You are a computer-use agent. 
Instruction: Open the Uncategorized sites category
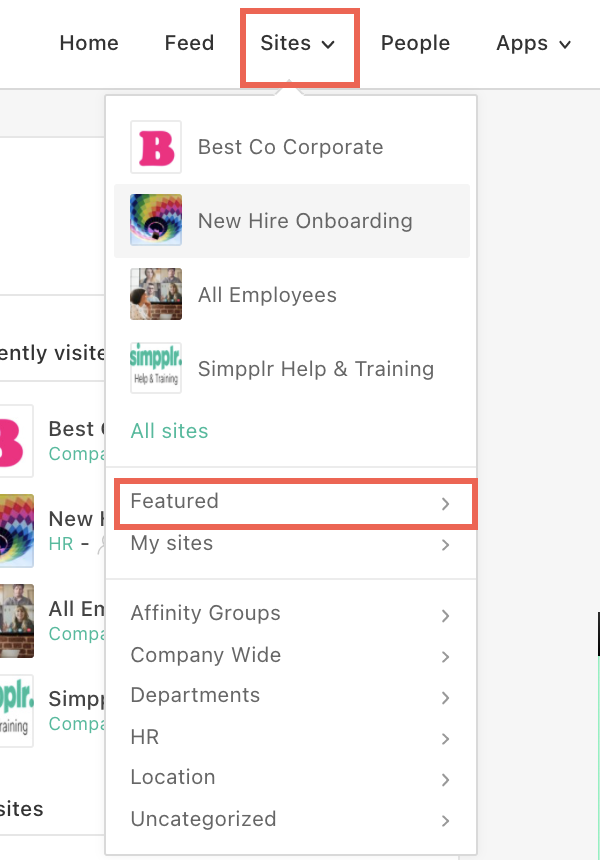coord(291,819)
